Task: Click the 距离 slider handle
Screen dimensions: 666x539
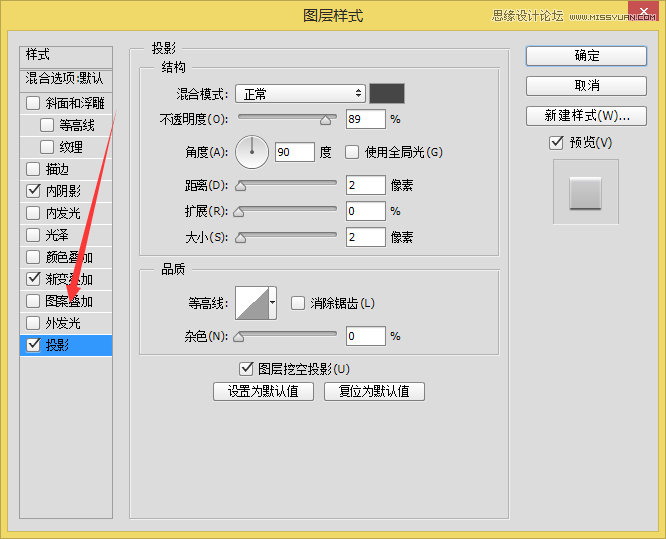Action: [241, 186]
